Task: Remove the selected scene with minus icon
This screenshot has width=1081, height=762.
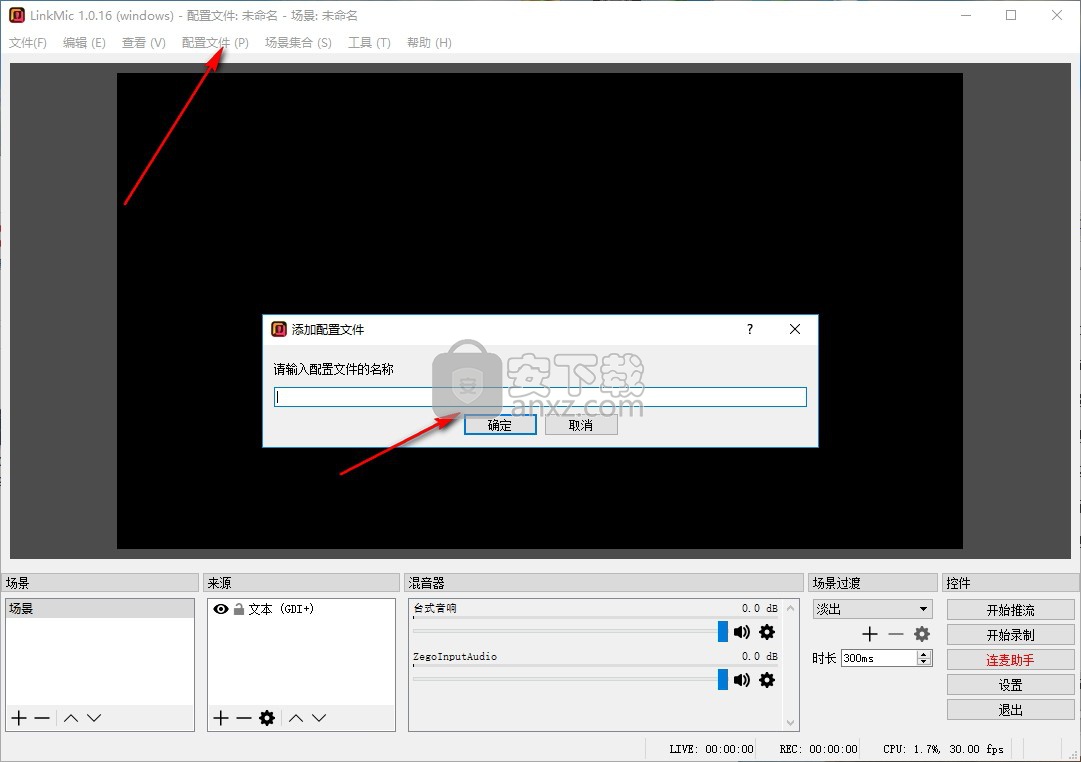Action: click(42, 718)
